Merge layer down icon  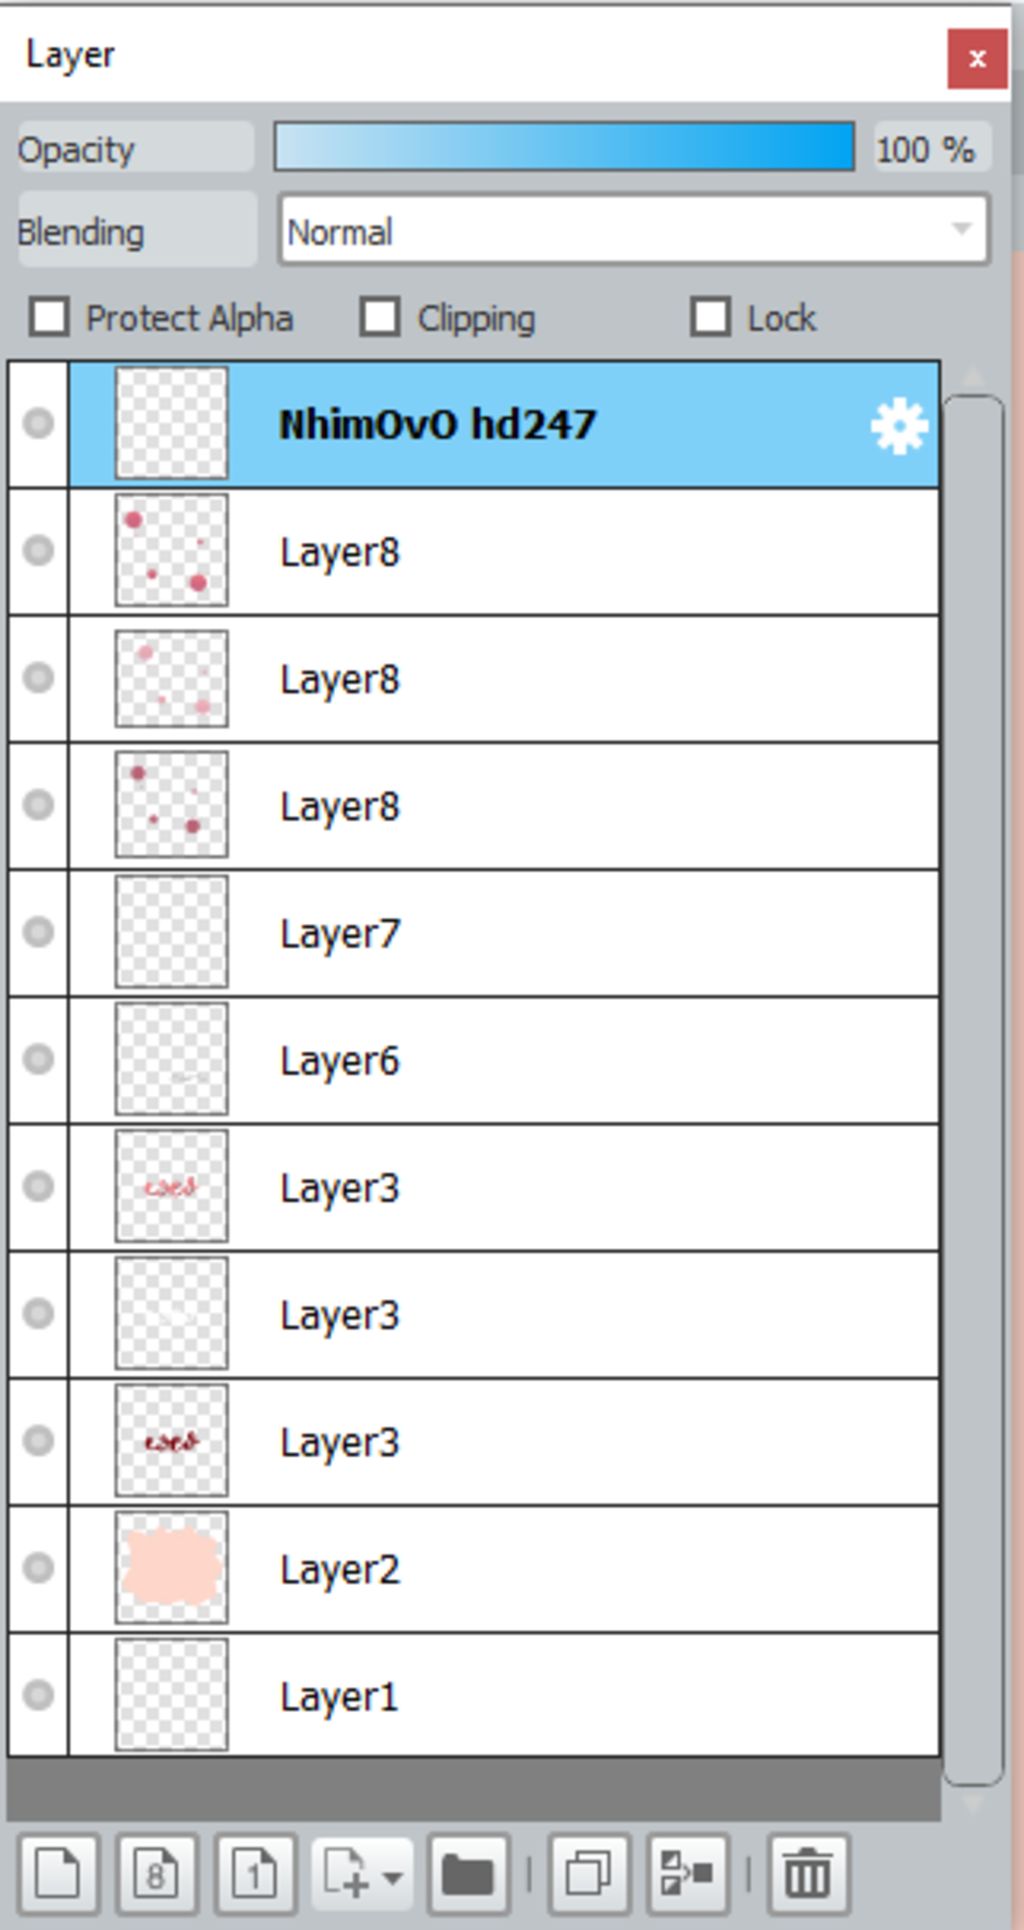click(x=688, y=1872)
